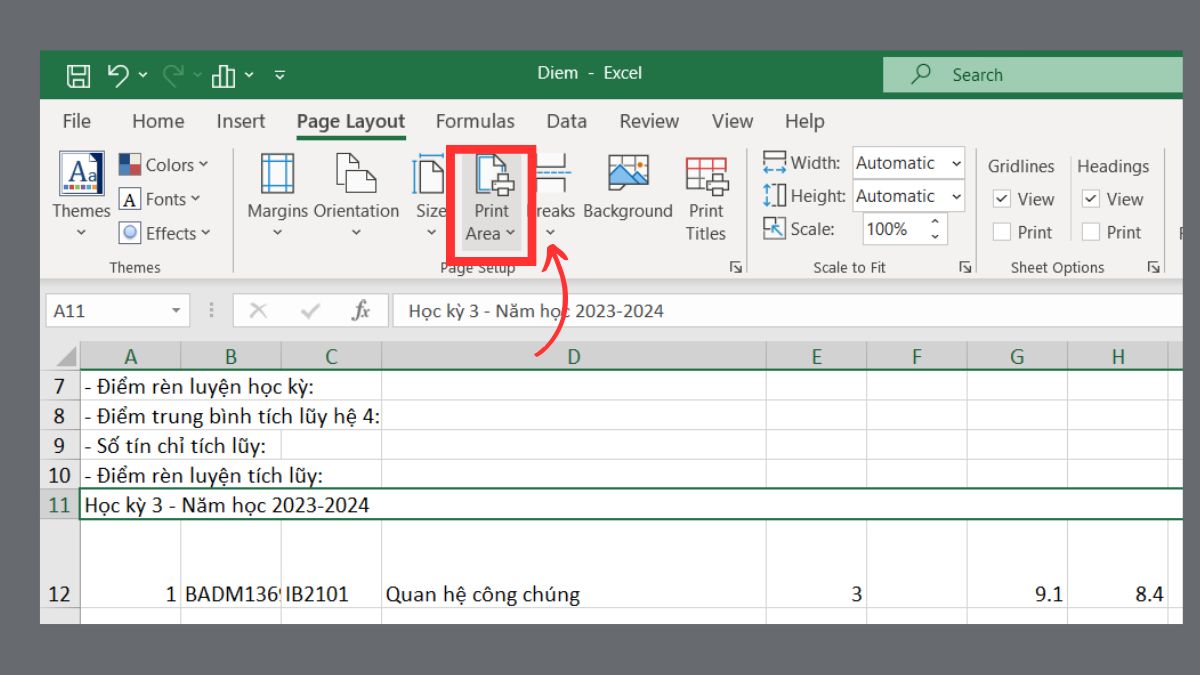Screen dimensions: 1200x675
Task: Enable the Headings Print checkbox
Action: pyautogui.click(x=1091, y=232)
